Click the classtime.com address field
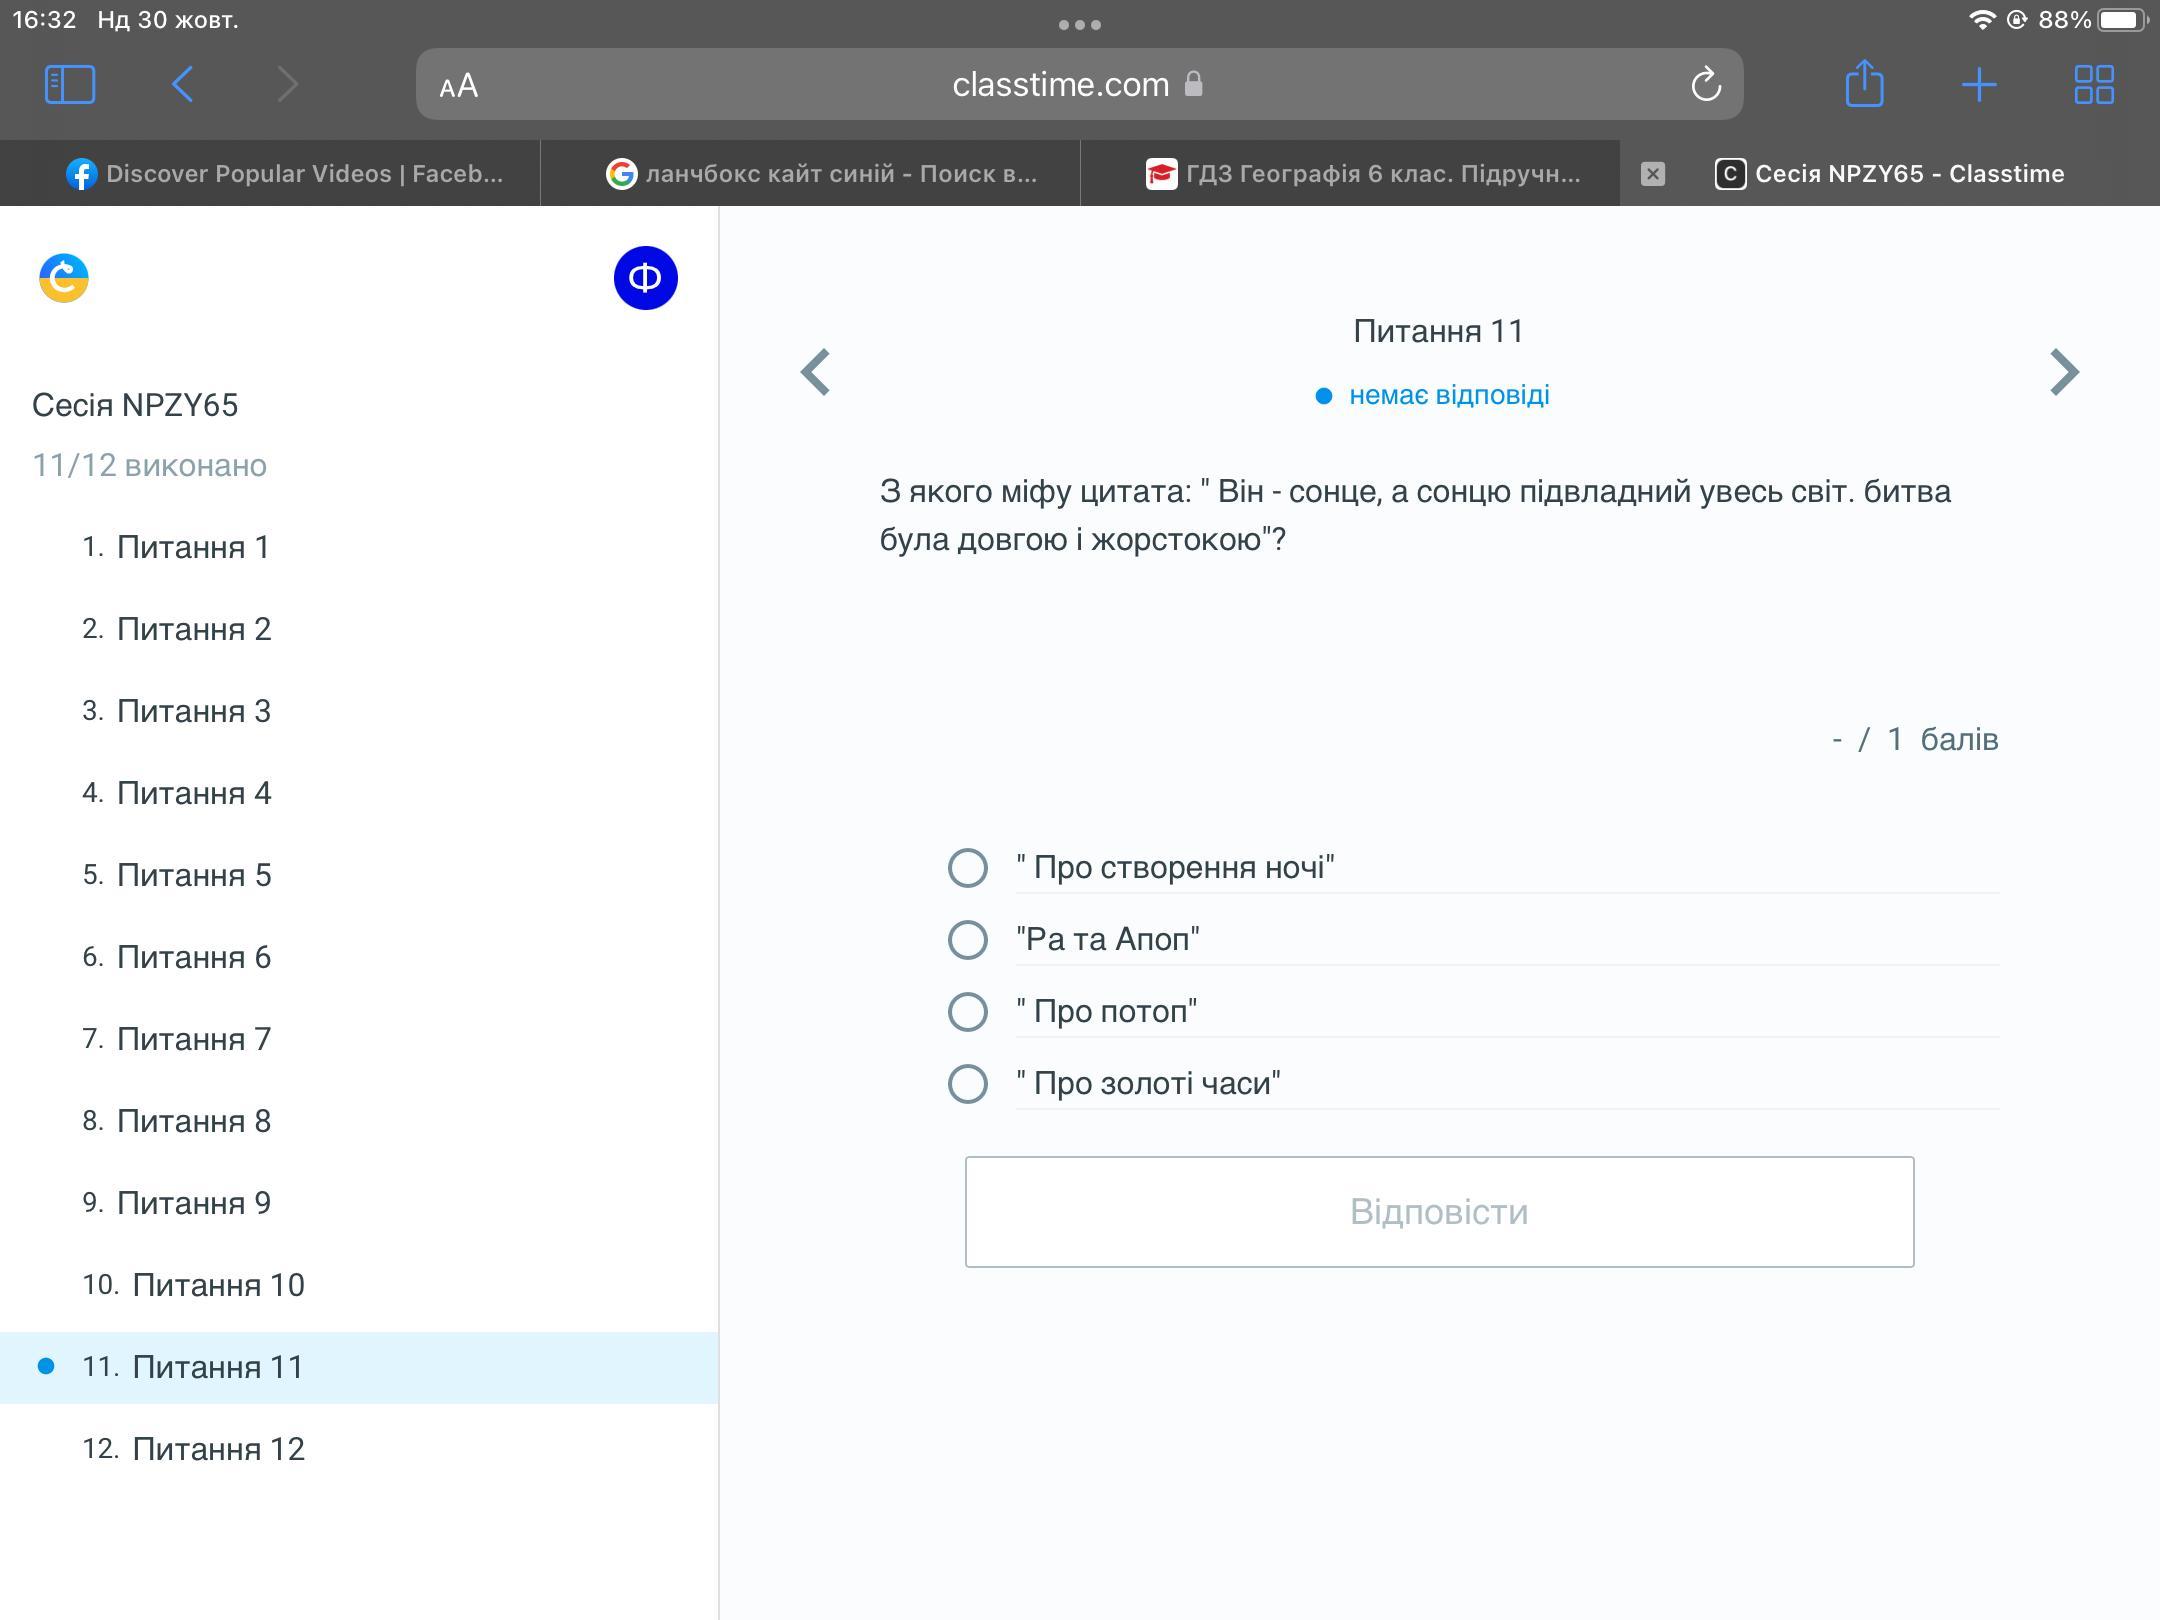This screenshot has width=2160, height=1620. [x=1060, y=85]
